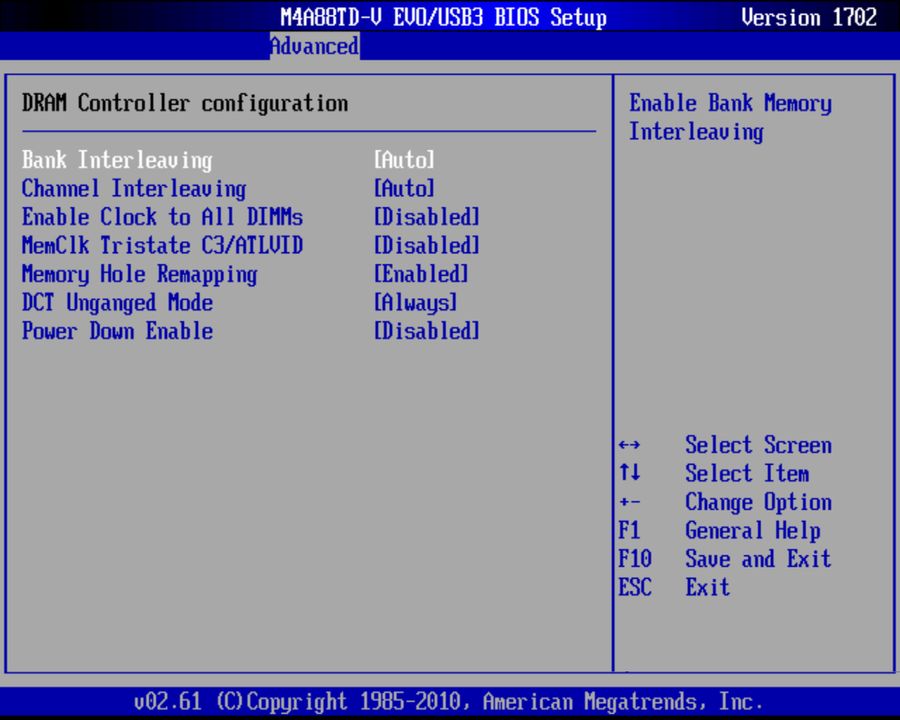Switch to the Advanced tab
900x720 pixels.
[313, 46]
